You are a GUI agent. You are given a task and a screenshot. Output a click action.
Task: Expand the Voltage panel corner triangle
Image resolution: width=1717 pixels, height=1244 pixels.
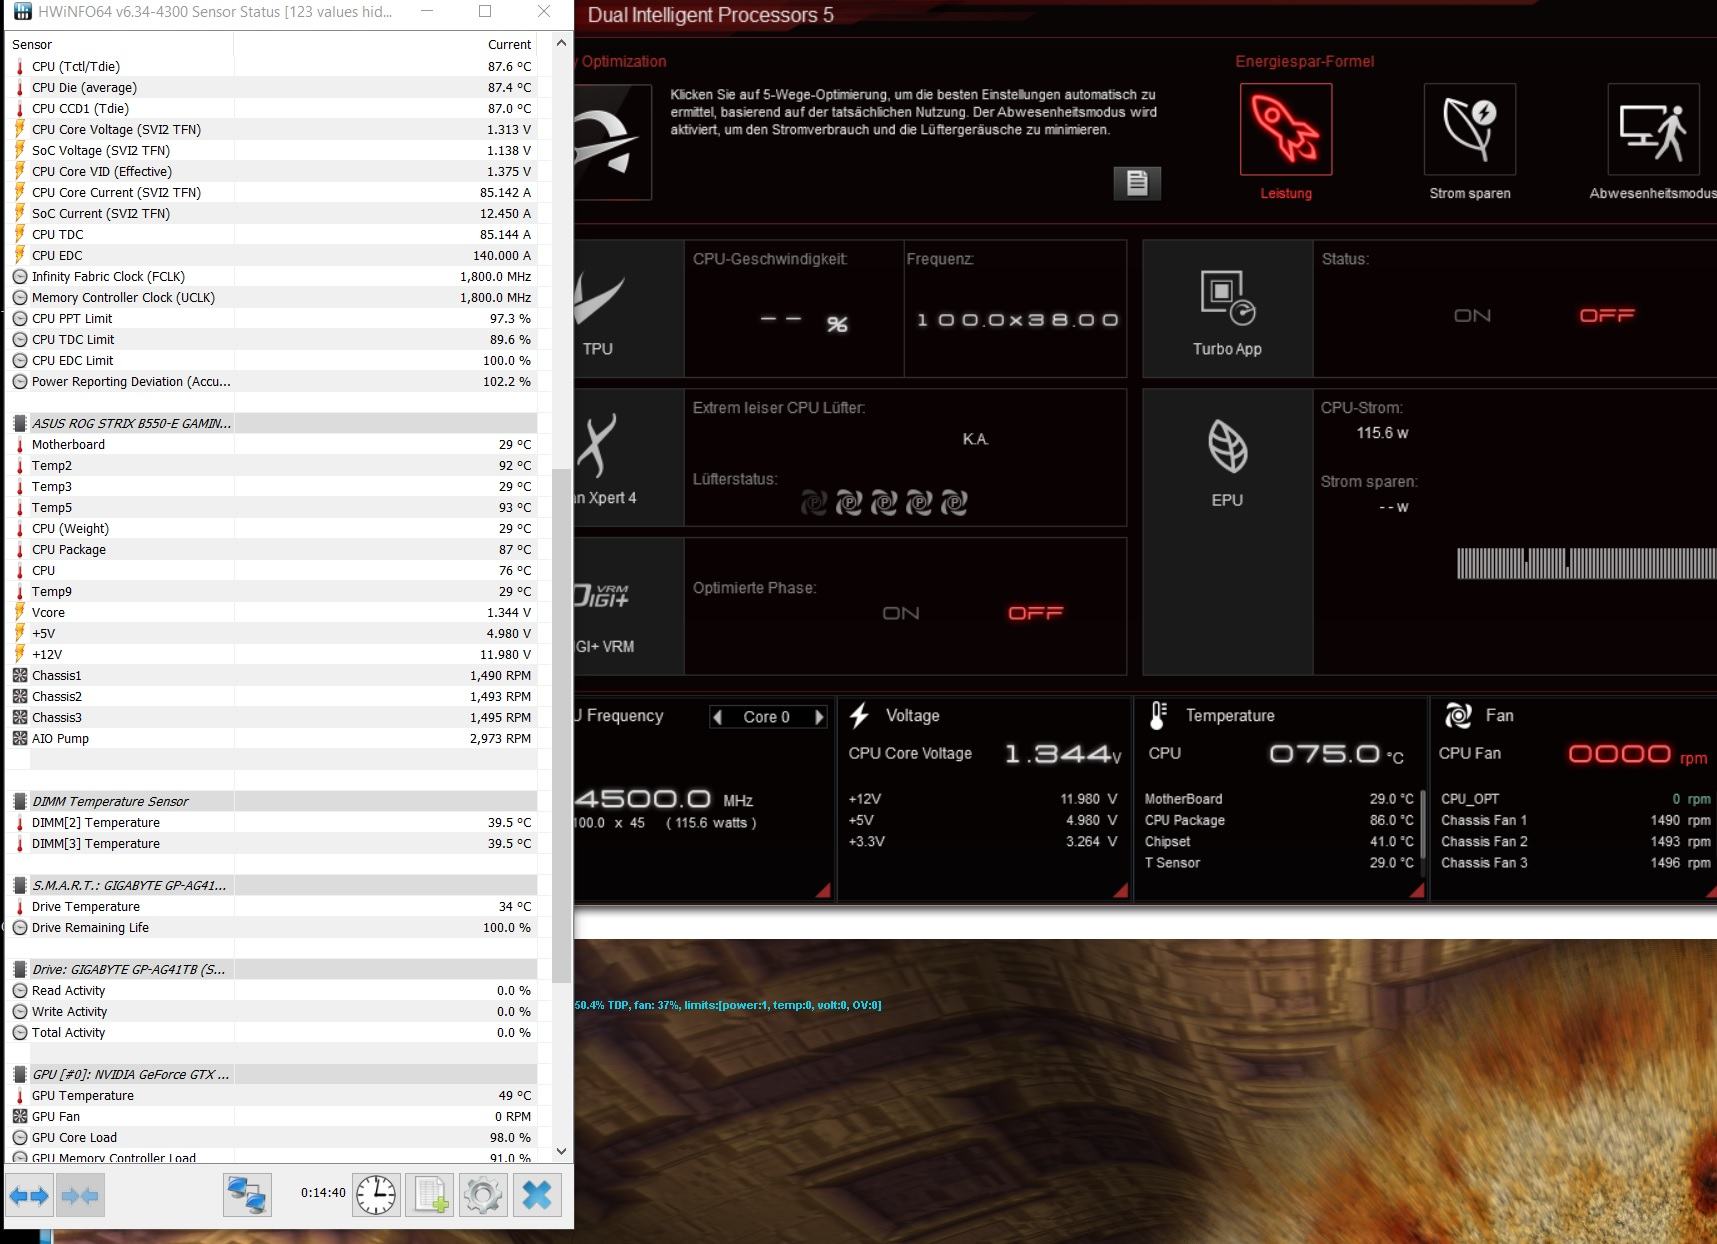pyautogui.click(x=1120, y=890)
